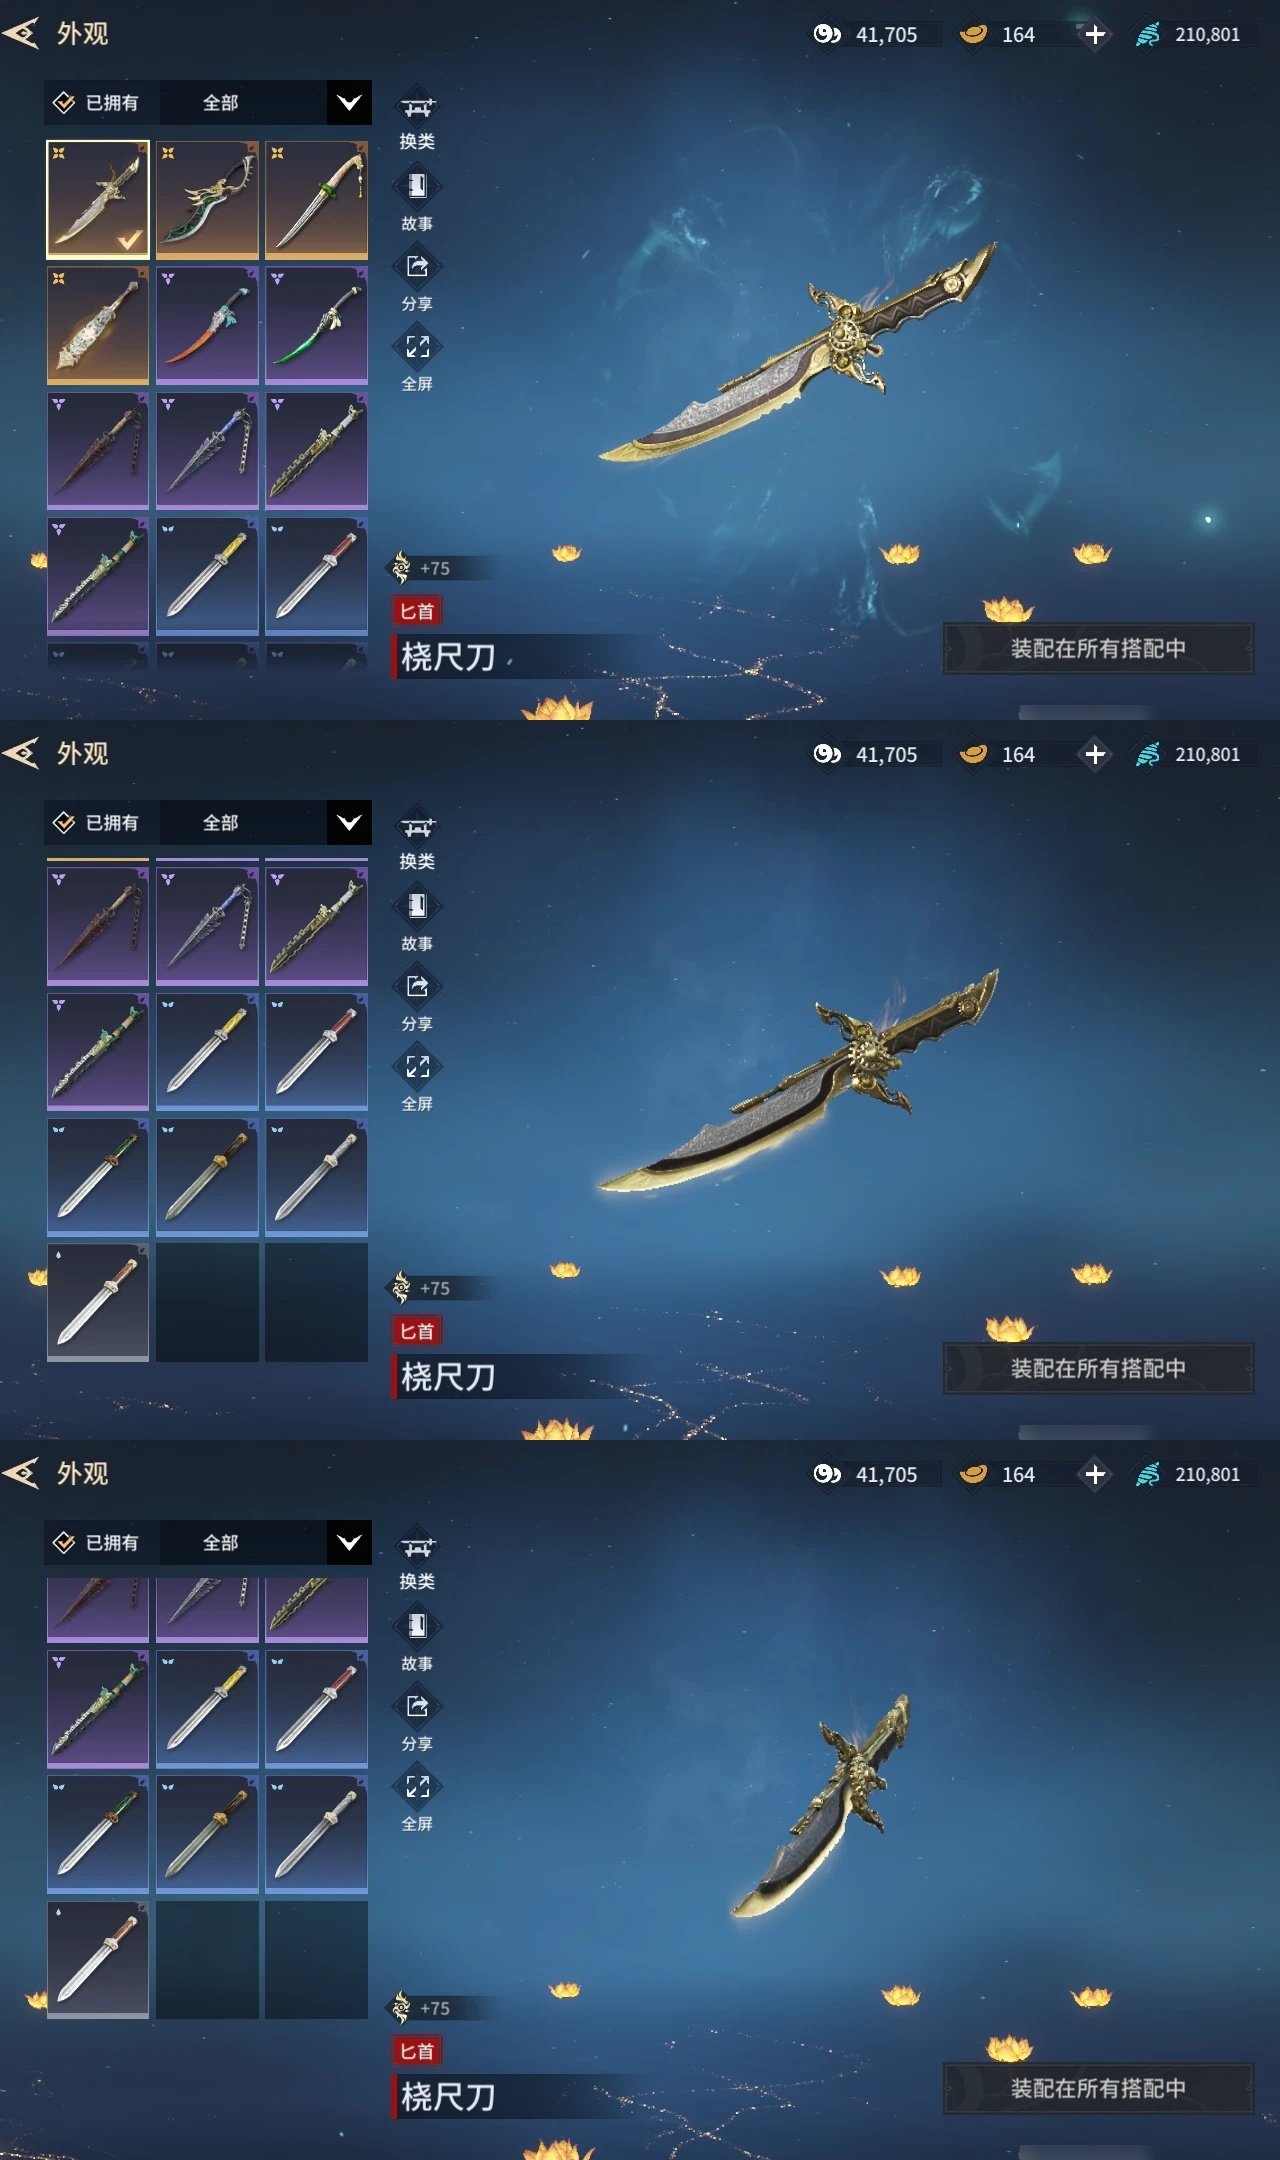The width and height of the screenshot is (1280, 2160).
Task: Click 装配在所有搭配中 button in bottommost screen
Action: point(1098,2088)
